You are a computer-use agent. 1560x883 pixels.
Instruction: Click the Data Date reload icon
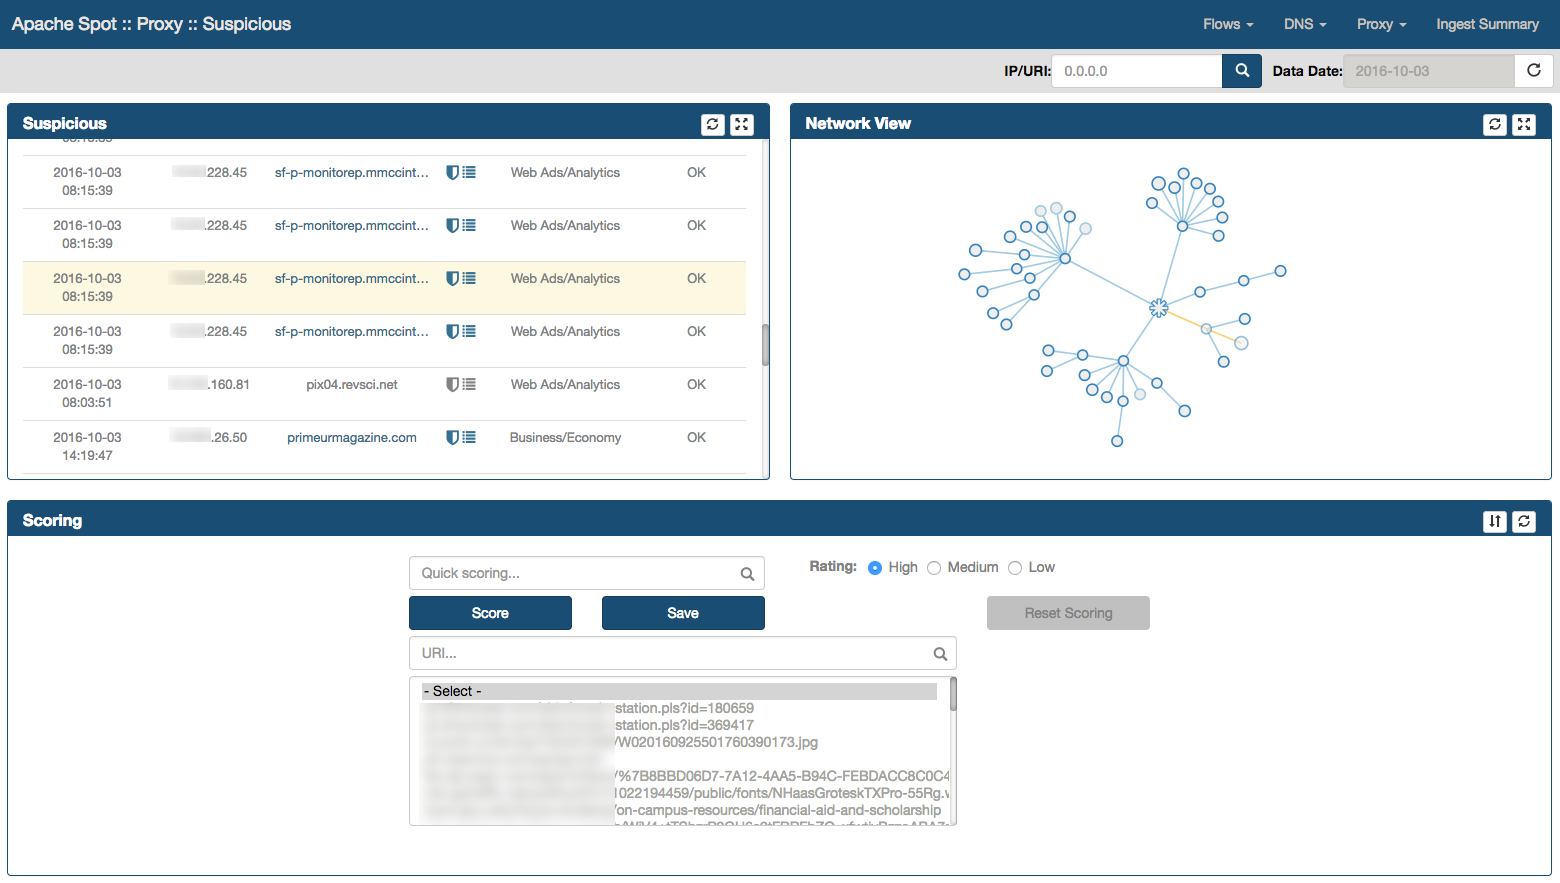[1533, 71]
